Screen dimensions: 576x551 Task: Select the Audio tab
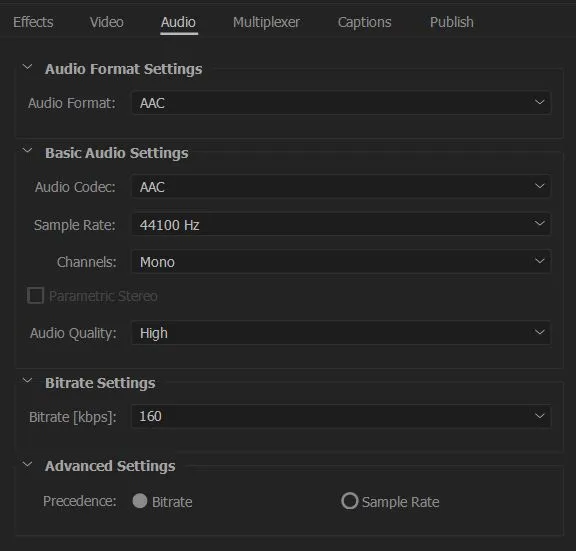tap(179, 22)
